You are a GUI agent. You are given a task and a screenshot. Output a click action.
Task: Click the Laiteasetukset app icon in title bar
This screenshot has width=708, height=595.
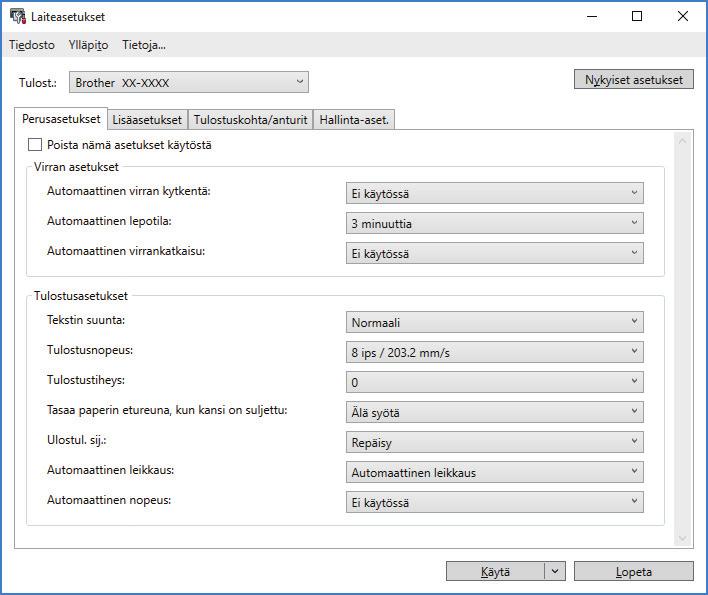coord(18,17)
